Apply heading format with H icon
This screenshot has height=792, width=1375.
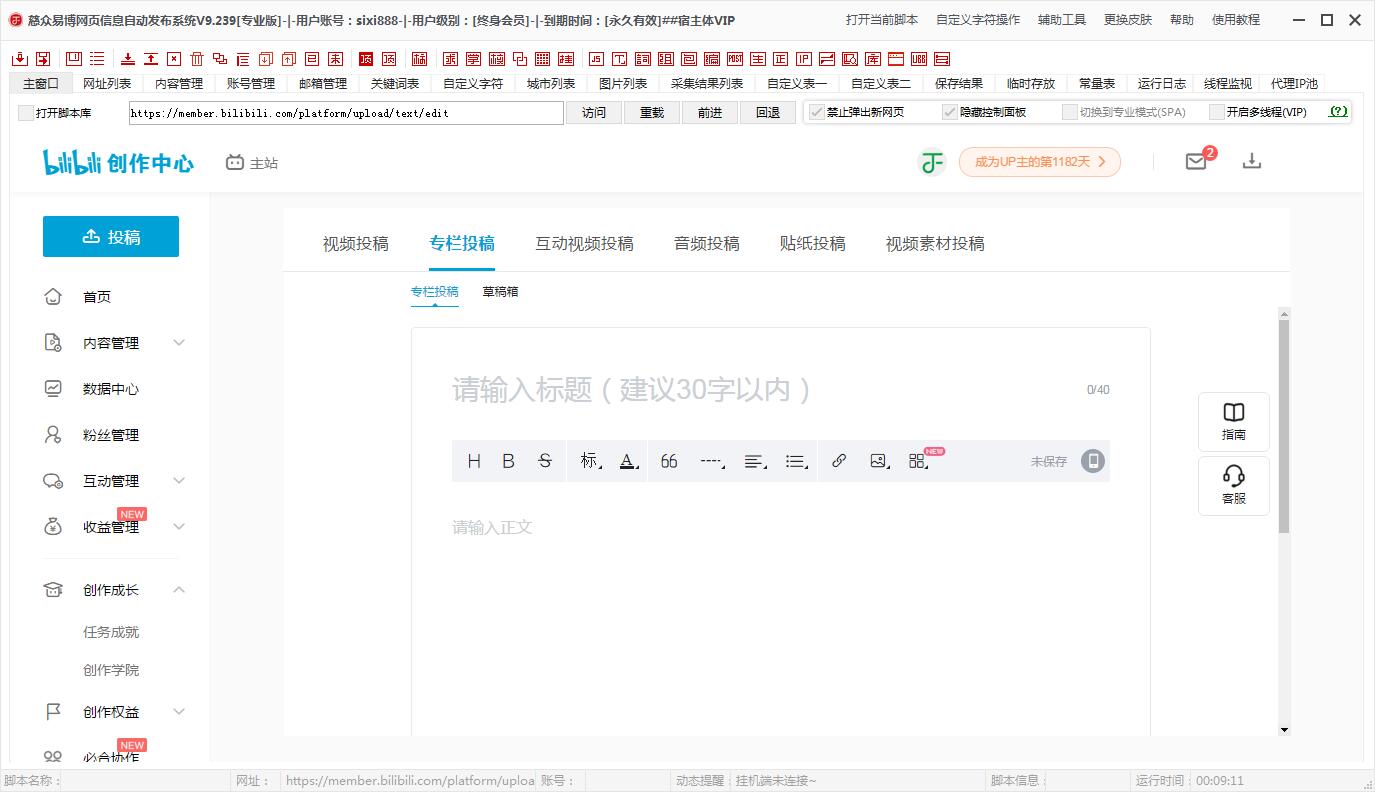(474, 461)
